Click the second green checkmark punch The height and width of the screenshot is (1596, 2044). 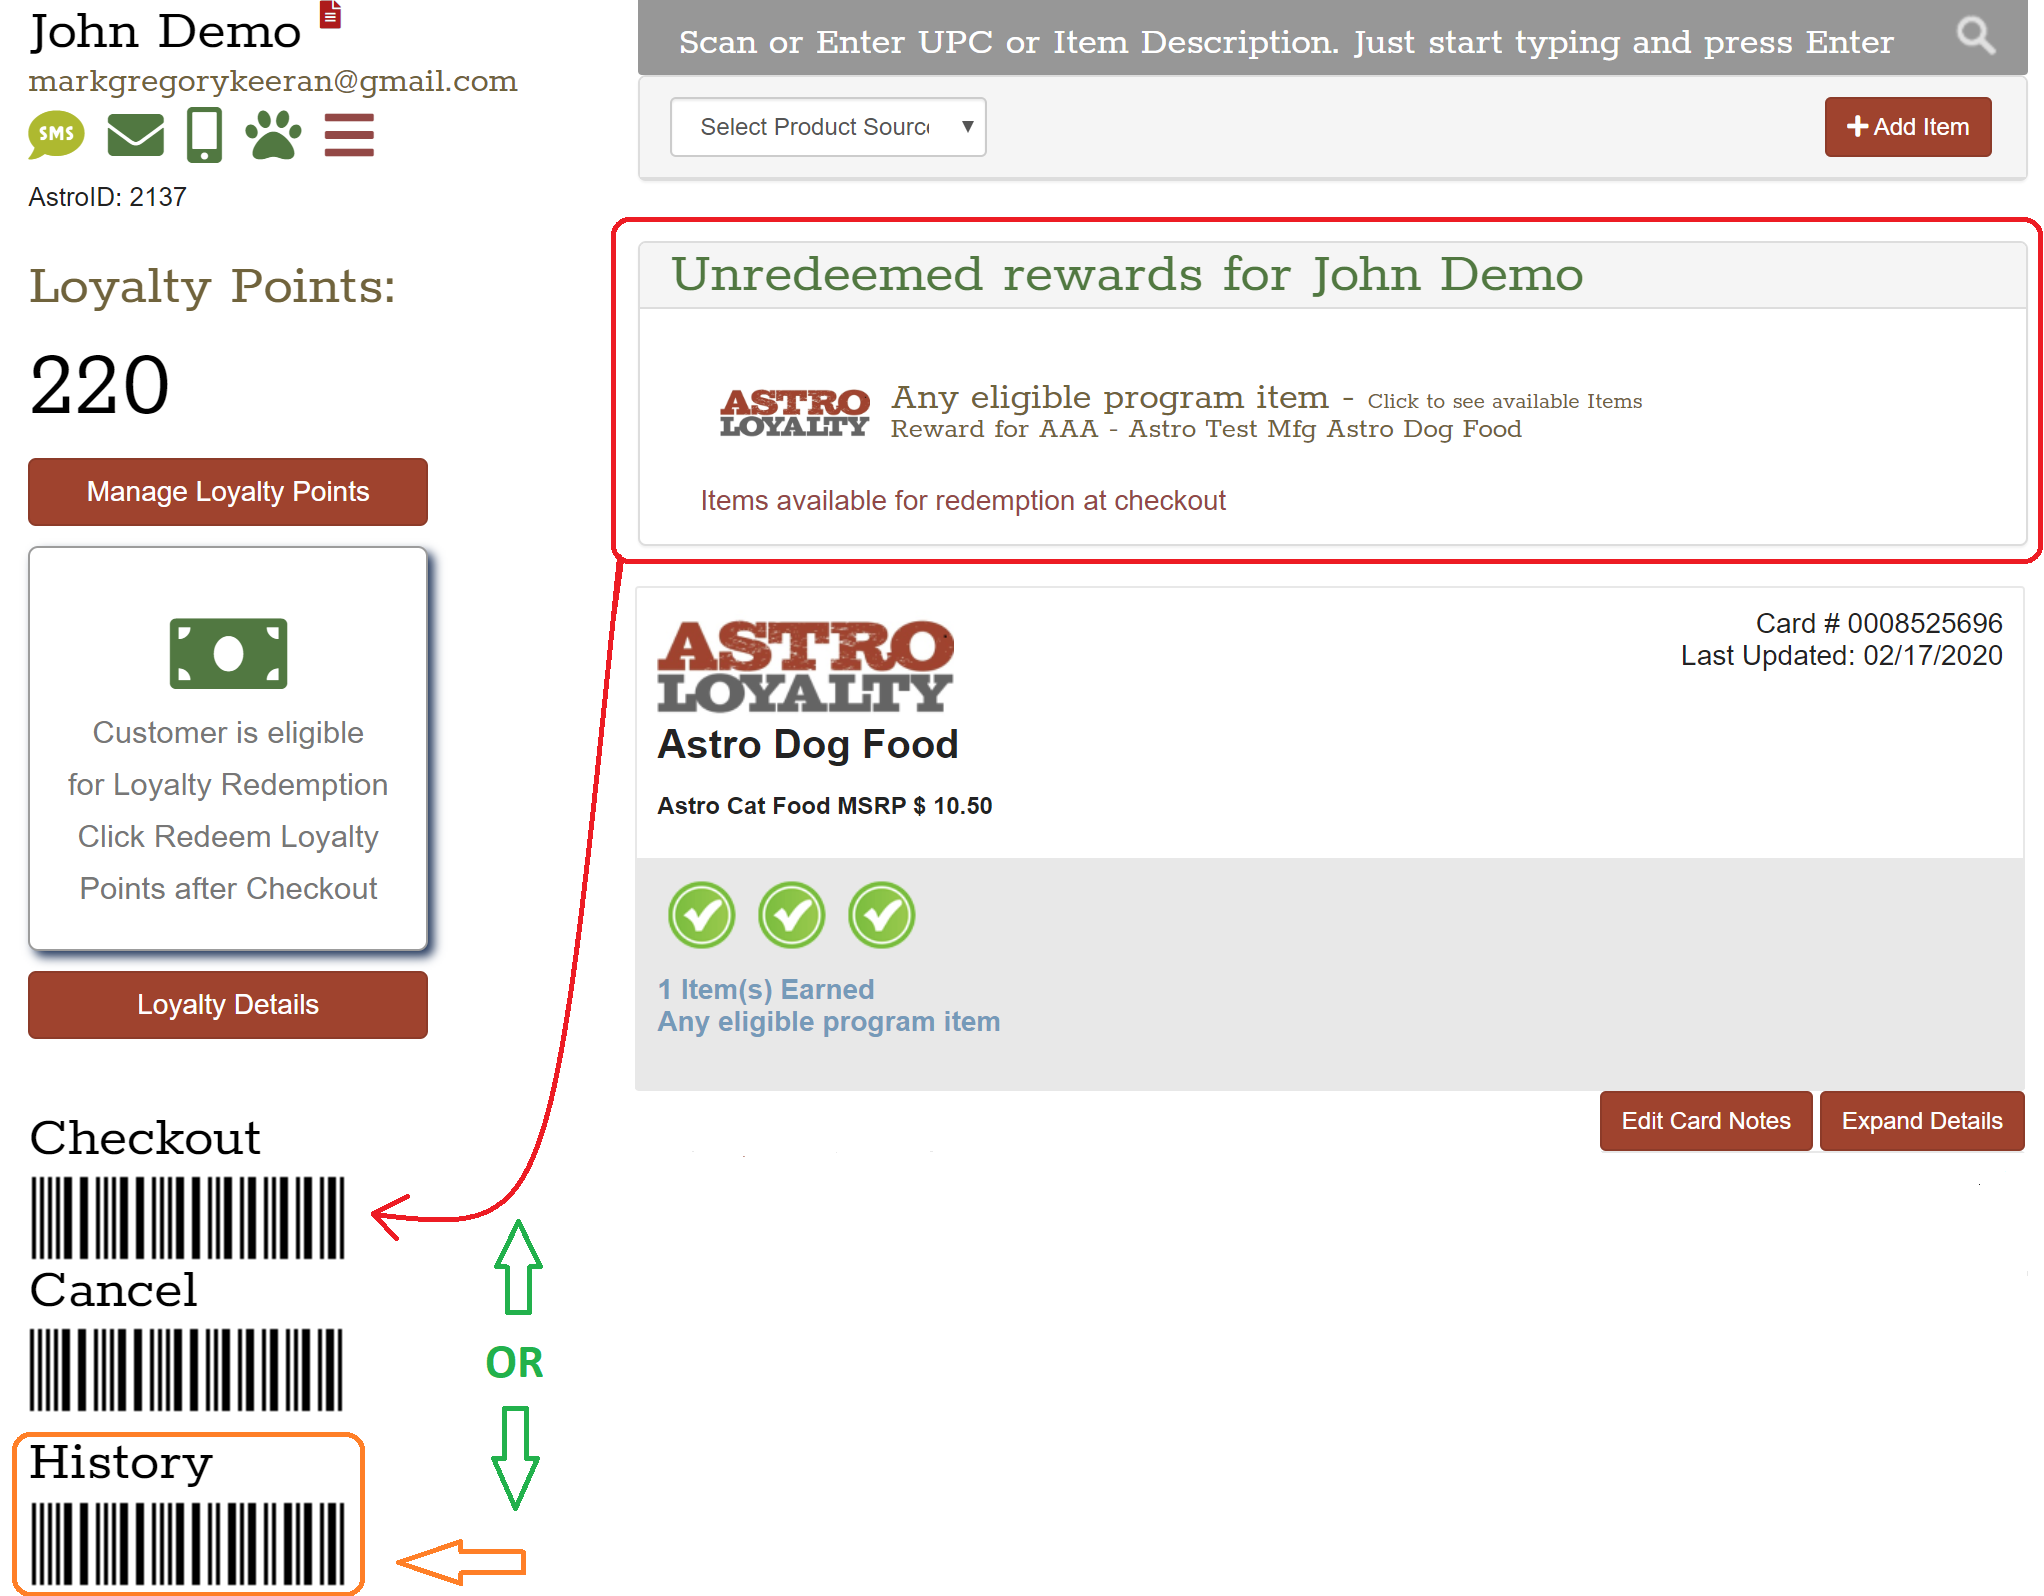coord(791,914)
